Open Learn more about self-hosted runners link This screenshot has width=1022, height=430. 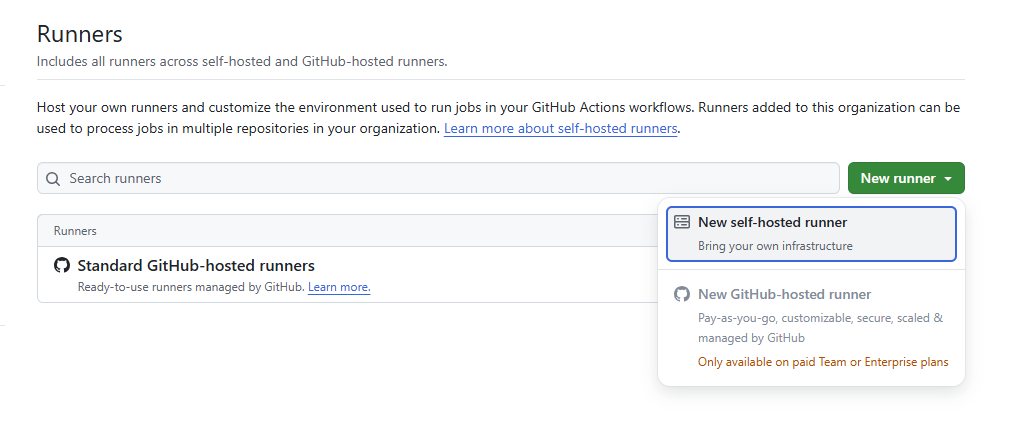pos(561,128)
